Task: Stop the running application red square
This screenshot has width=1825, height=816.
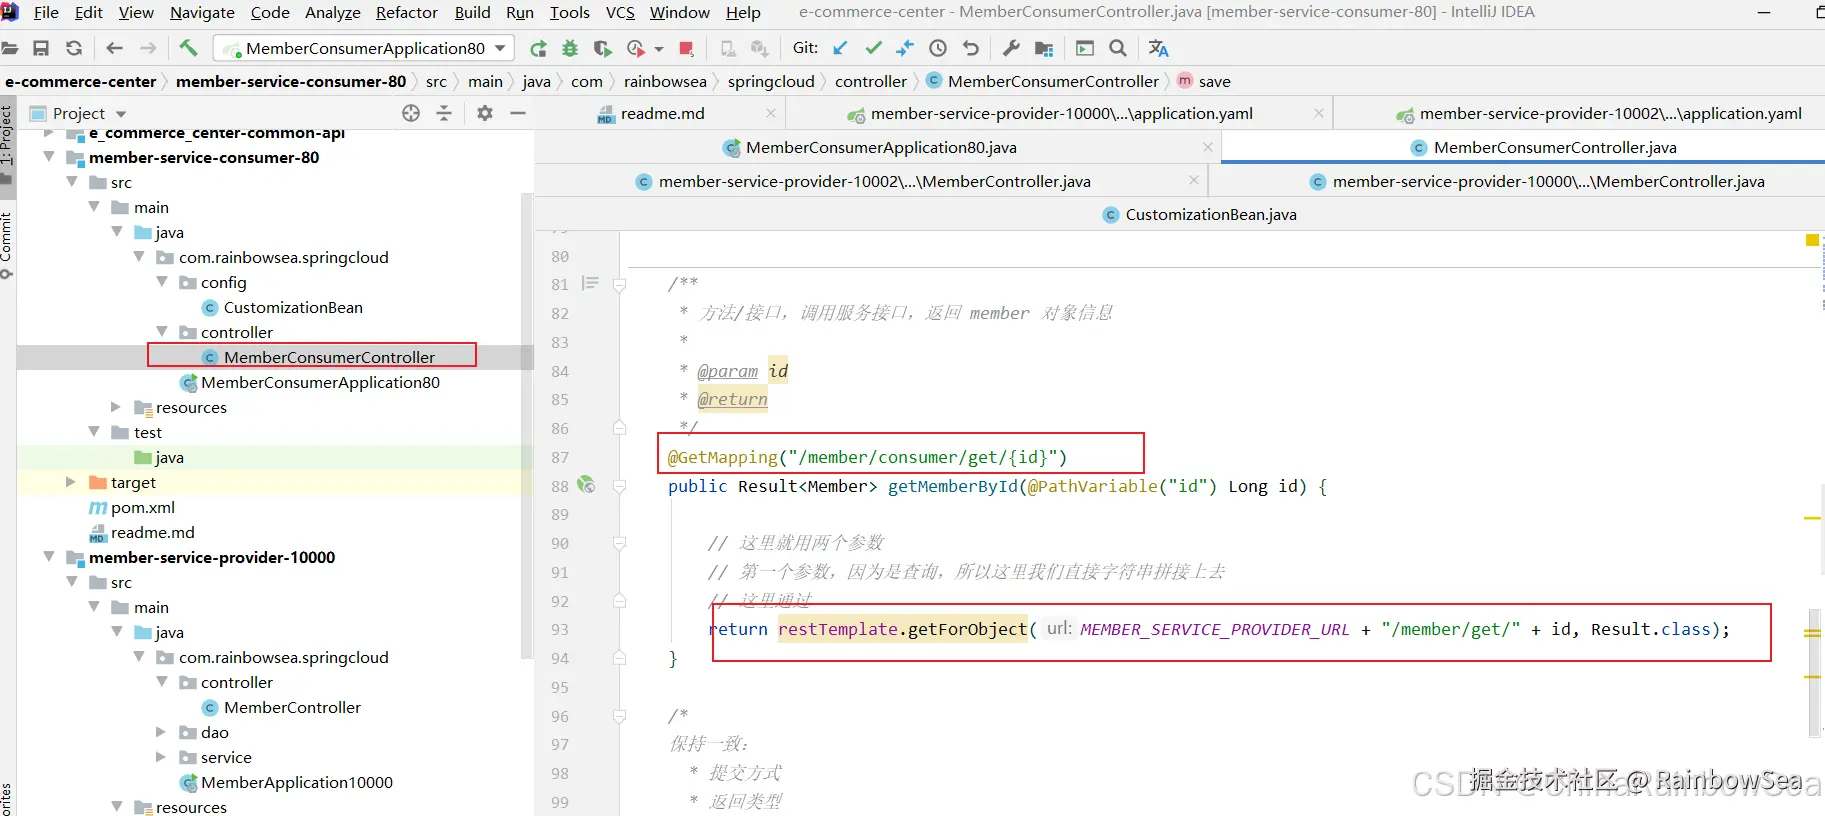Action: 686,48
